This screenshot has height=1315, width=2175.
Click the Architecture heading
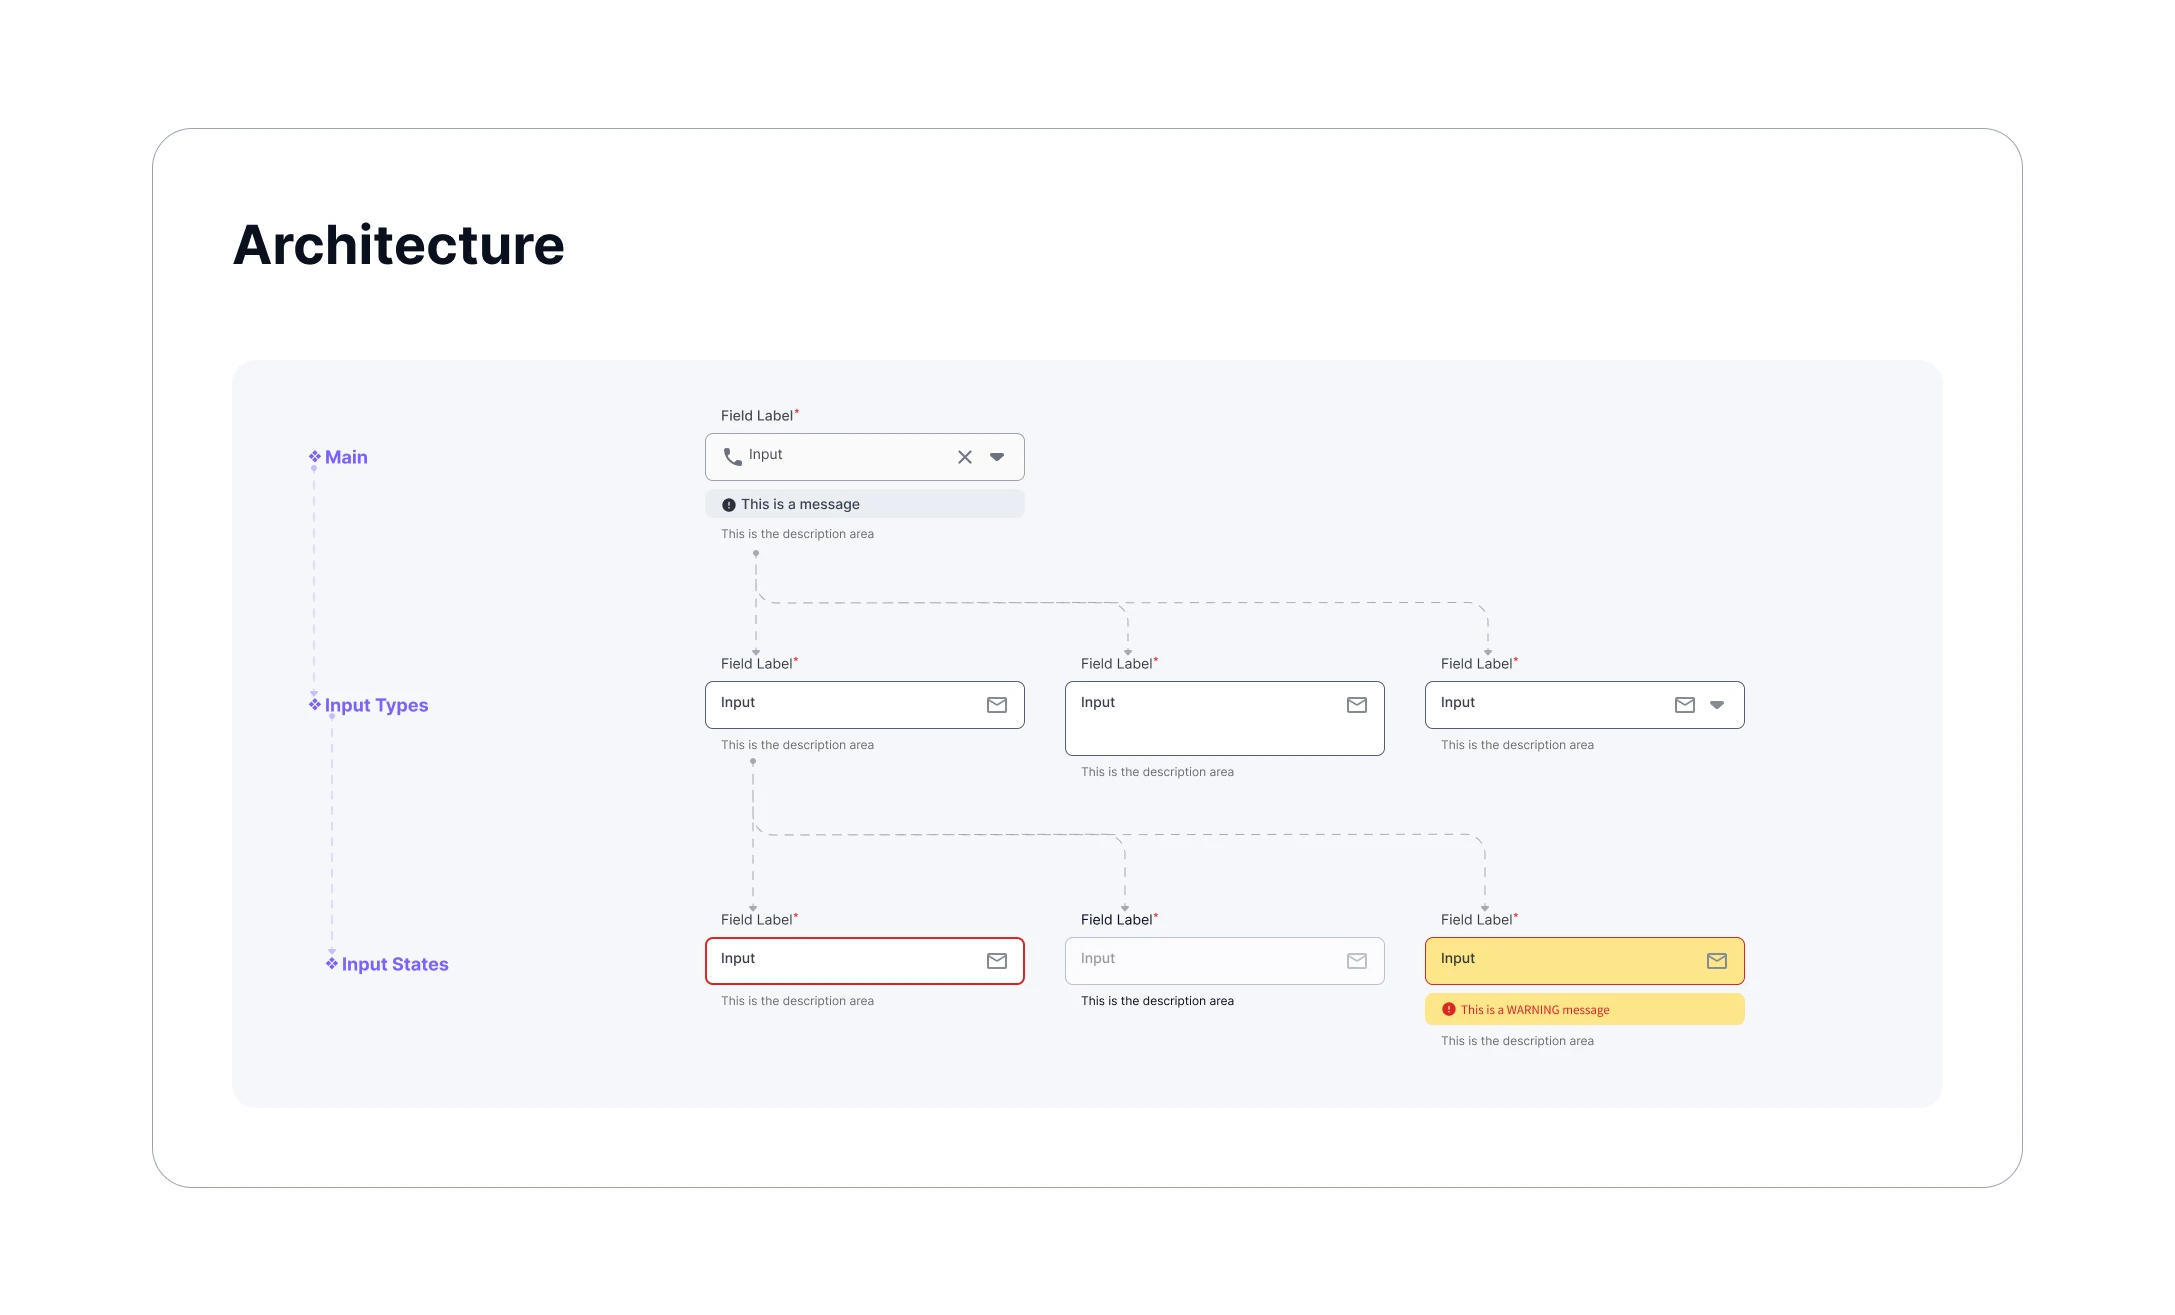tap(398, 245)
